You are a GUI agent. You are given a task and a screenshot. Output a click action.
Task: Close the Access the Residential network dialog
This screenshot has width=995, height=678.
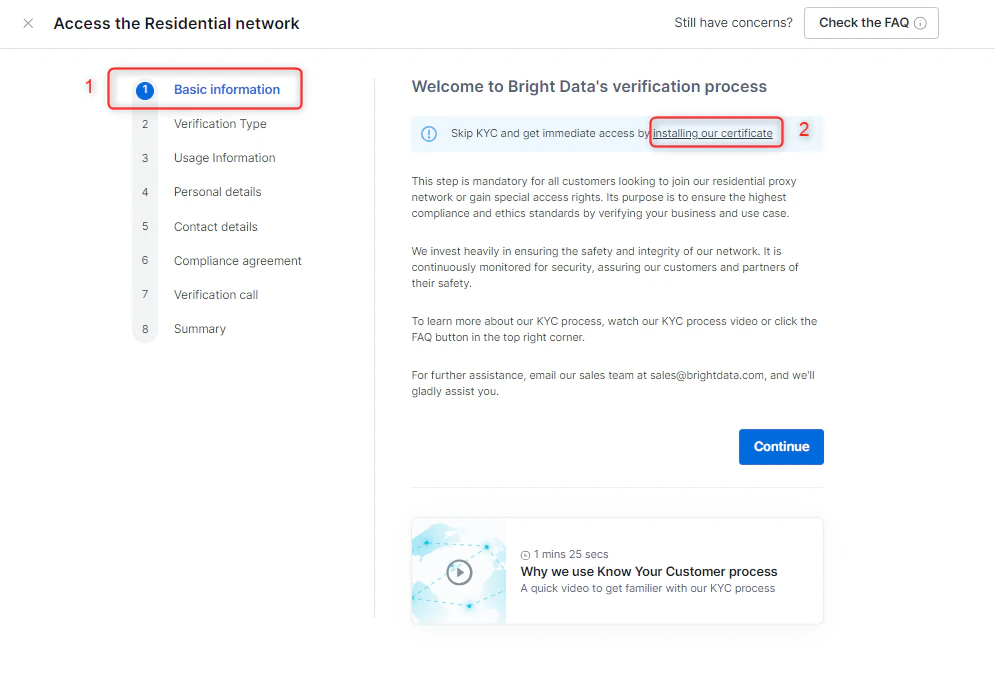click(28, 23)
